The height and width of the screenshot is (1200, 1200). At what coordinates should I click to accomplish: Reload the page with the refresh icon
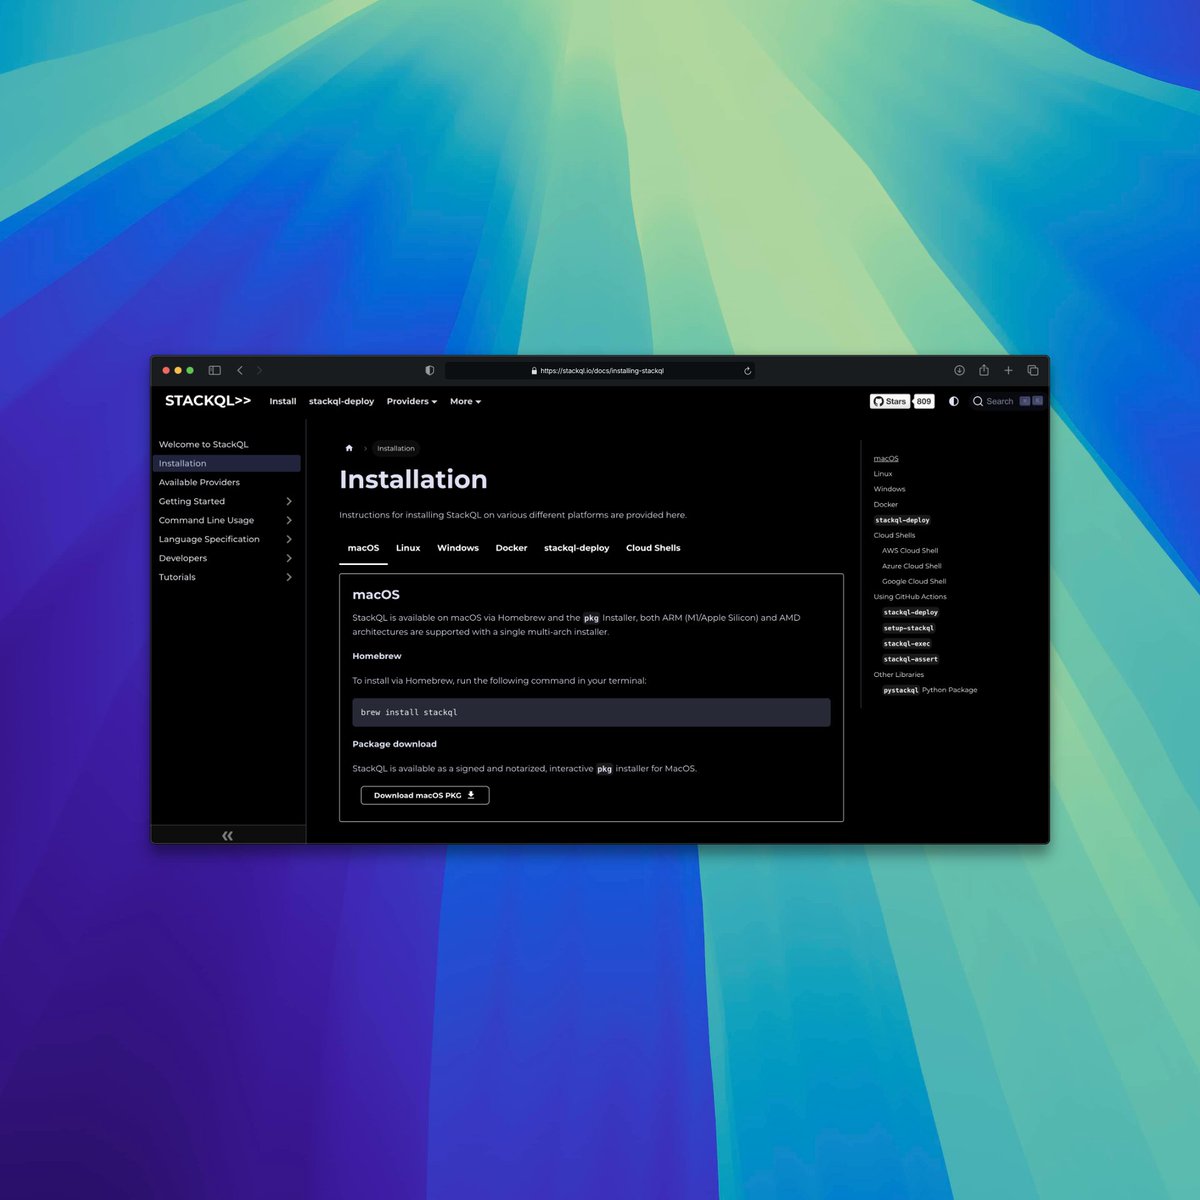(747, 371)
